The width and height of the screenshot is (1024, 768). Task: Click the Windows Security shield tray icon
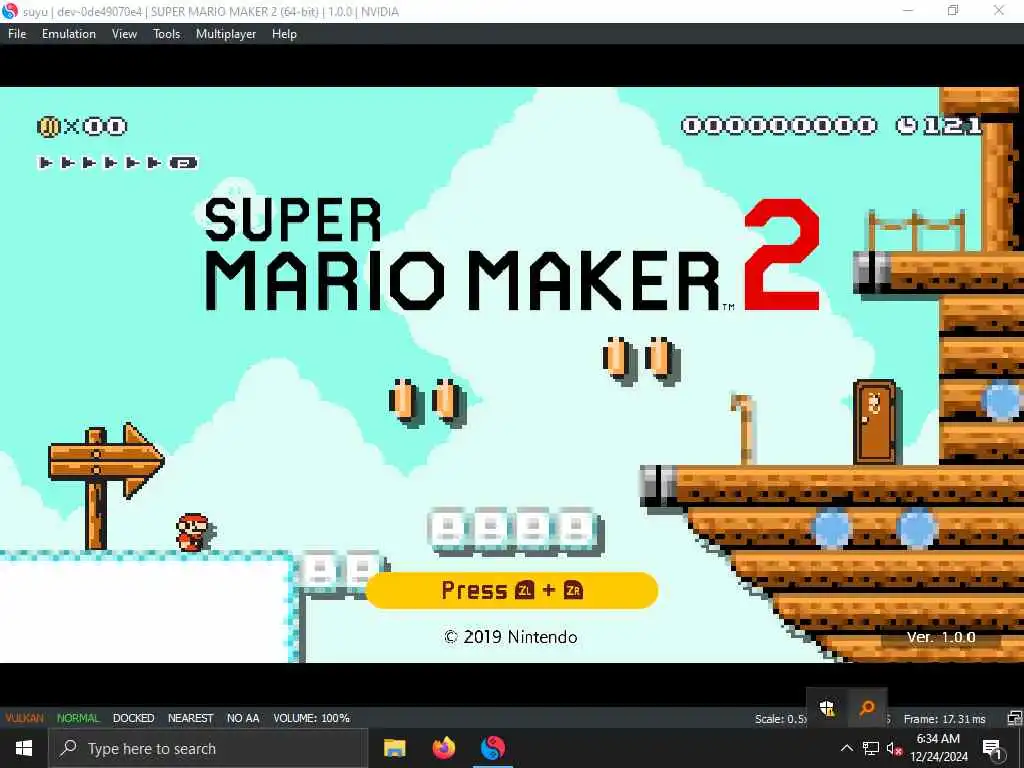tap(827, 708)
